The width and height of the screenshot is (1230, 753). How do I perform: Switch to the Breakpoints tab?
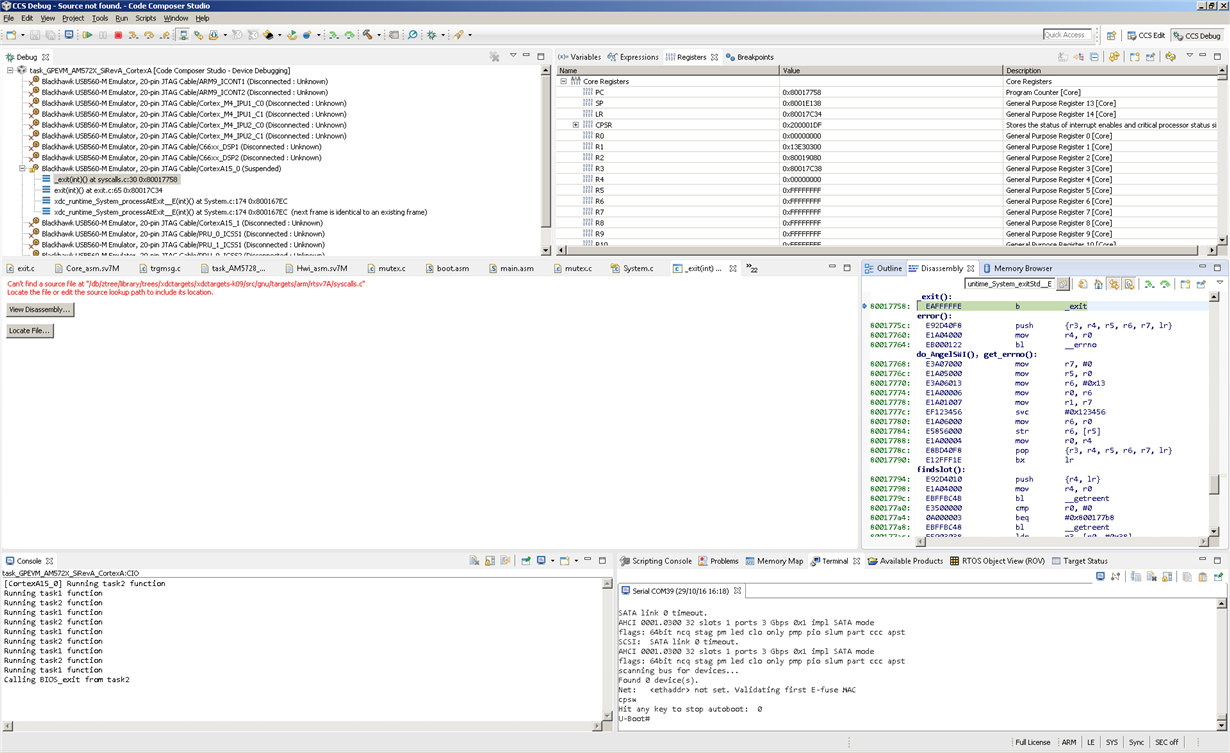(x=750, y=57)
